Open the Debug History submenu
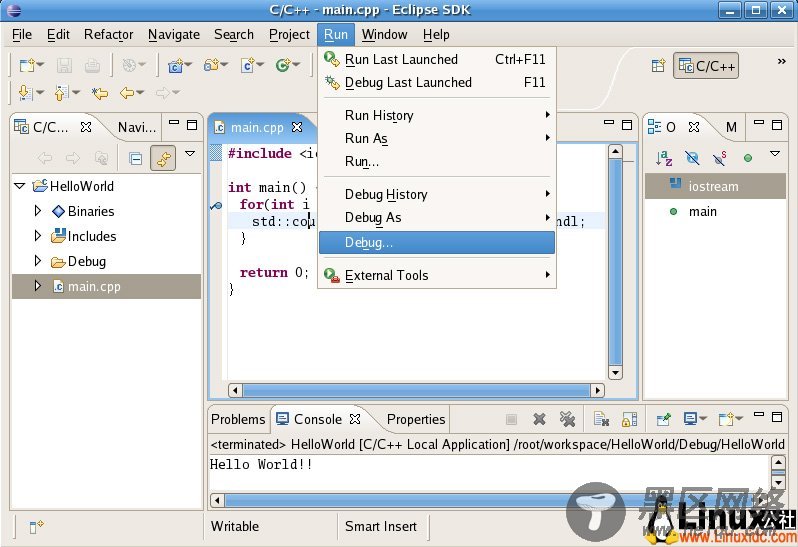 coord(437,194)
